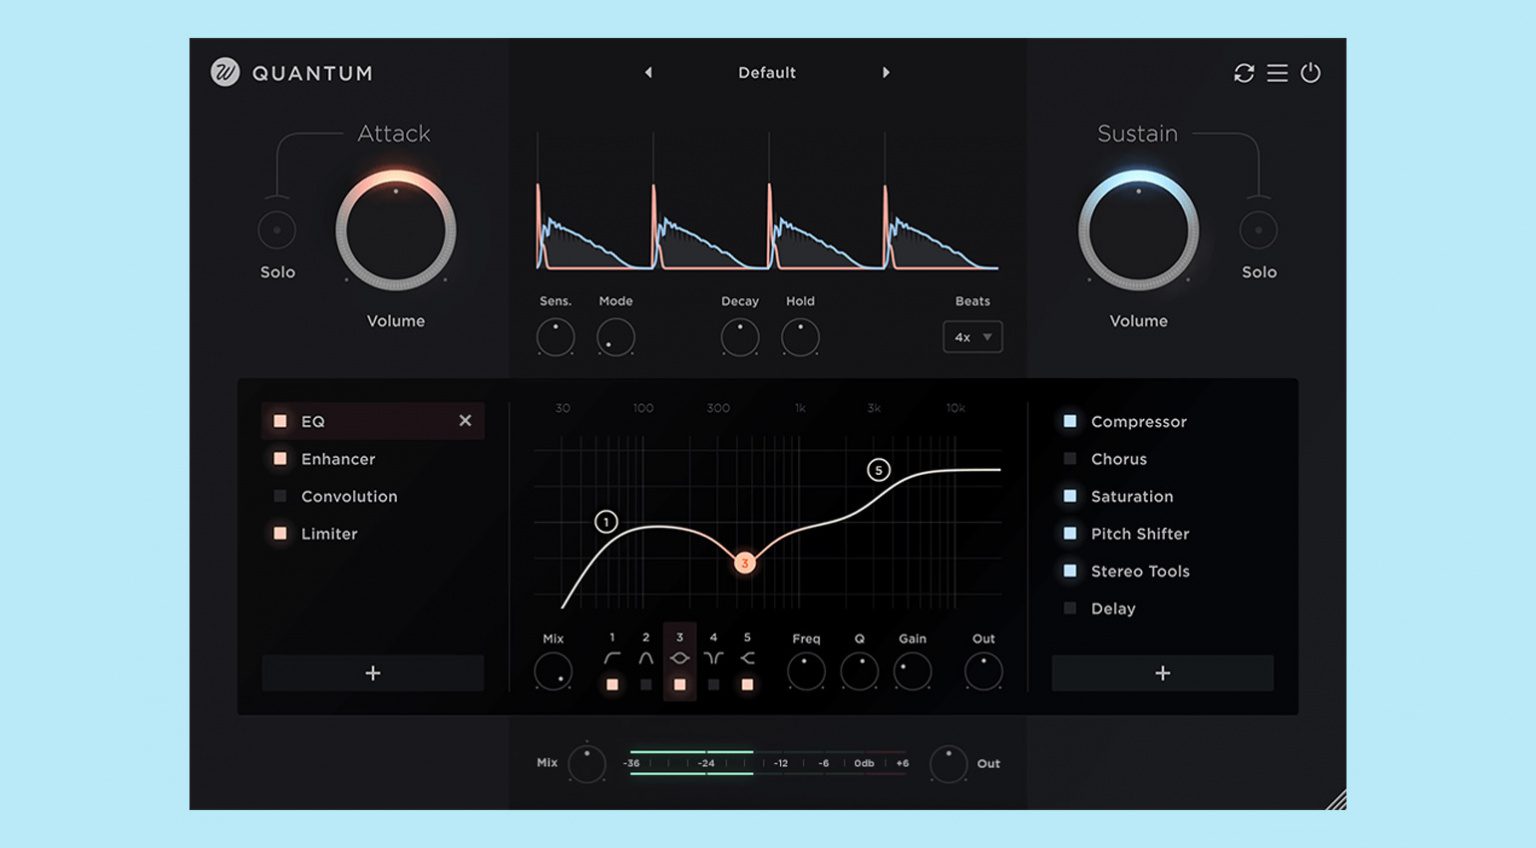This screenshot has height=848, width=1536.
Task: Select Stereo Tools in sustain list
Action: click(x=1140, y=571)
